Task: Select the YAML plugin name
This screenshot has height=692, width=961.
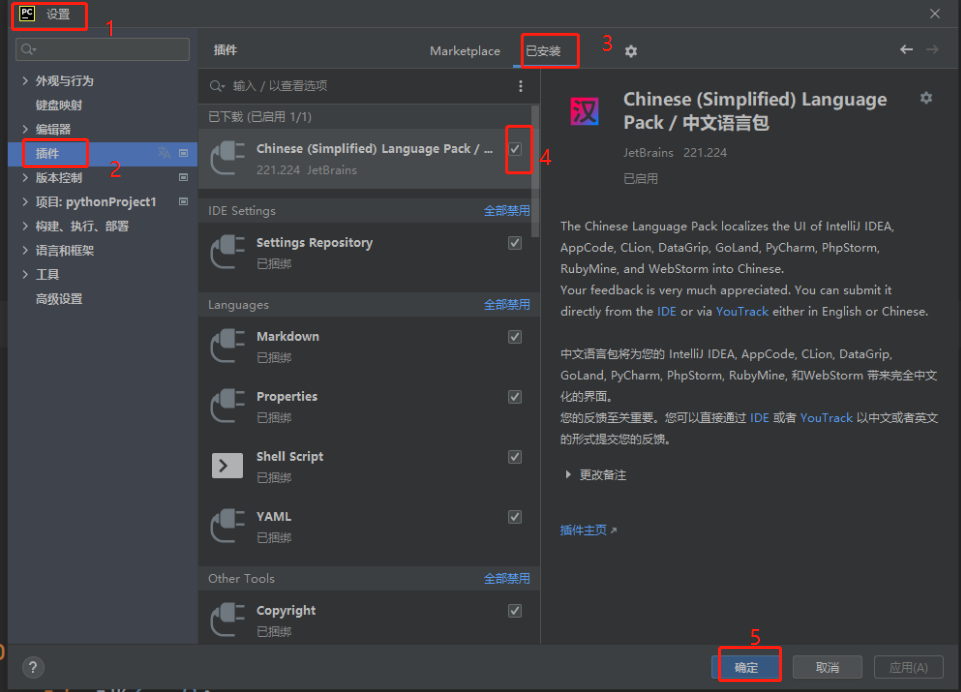Action: 273,517
